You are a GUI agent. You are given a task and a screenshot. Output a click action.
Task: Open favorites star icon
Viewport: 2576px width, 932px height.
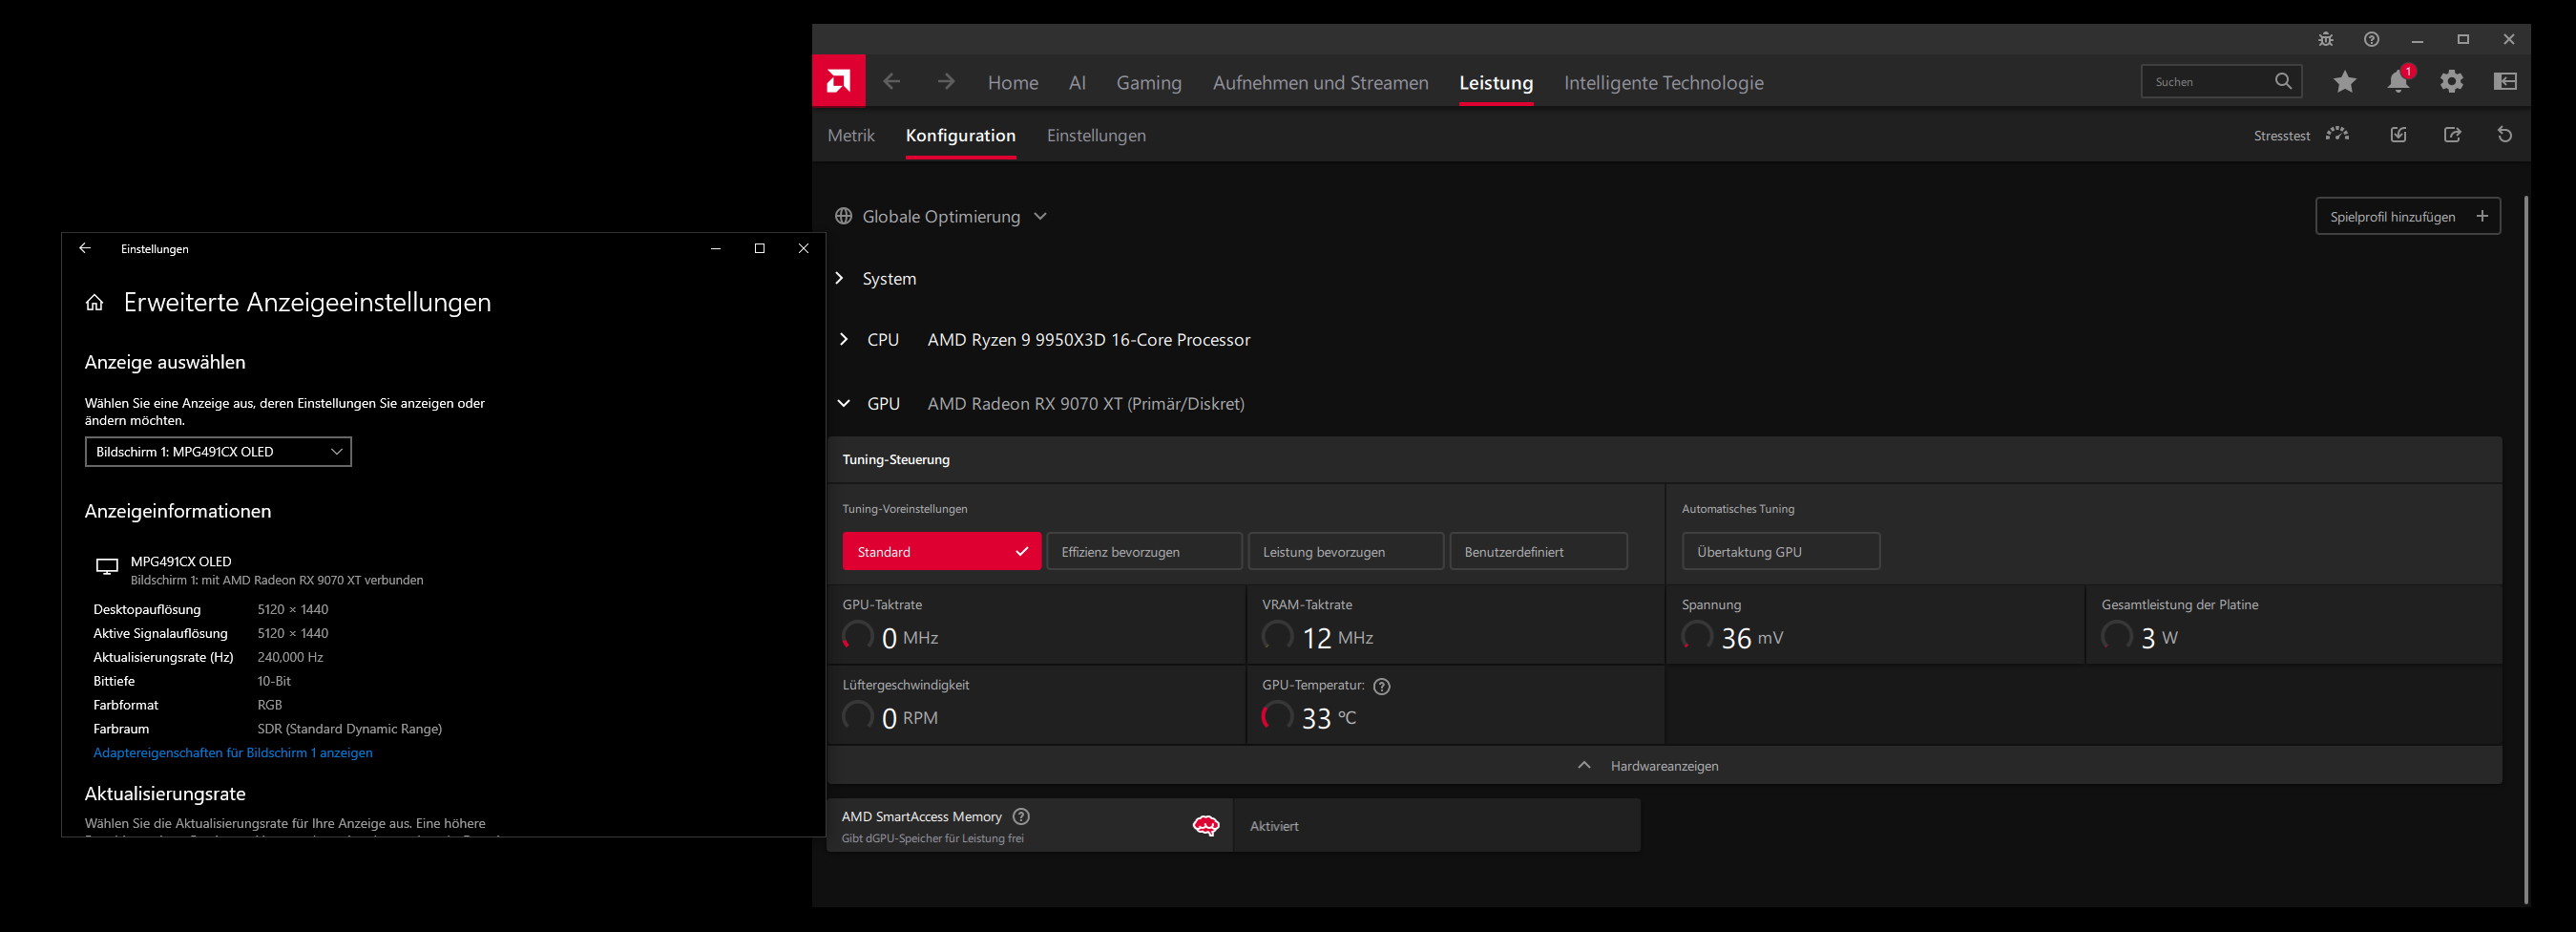pyautogui.click(x=2345, y=82)
